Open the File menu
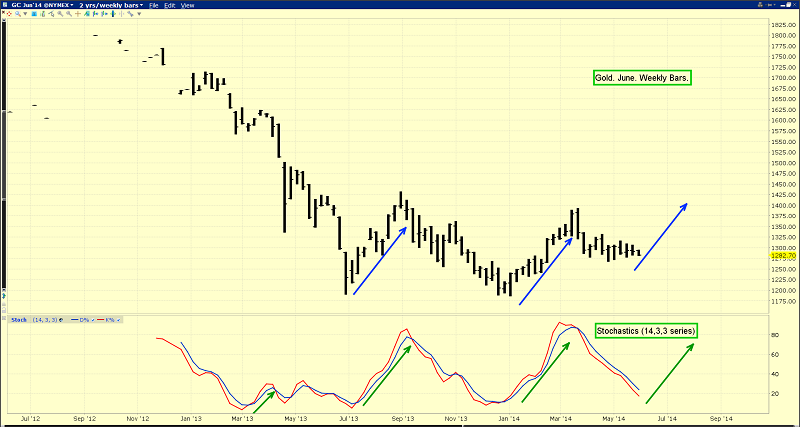The height and width of the screenshot is (427, 800). click(153, 5)
